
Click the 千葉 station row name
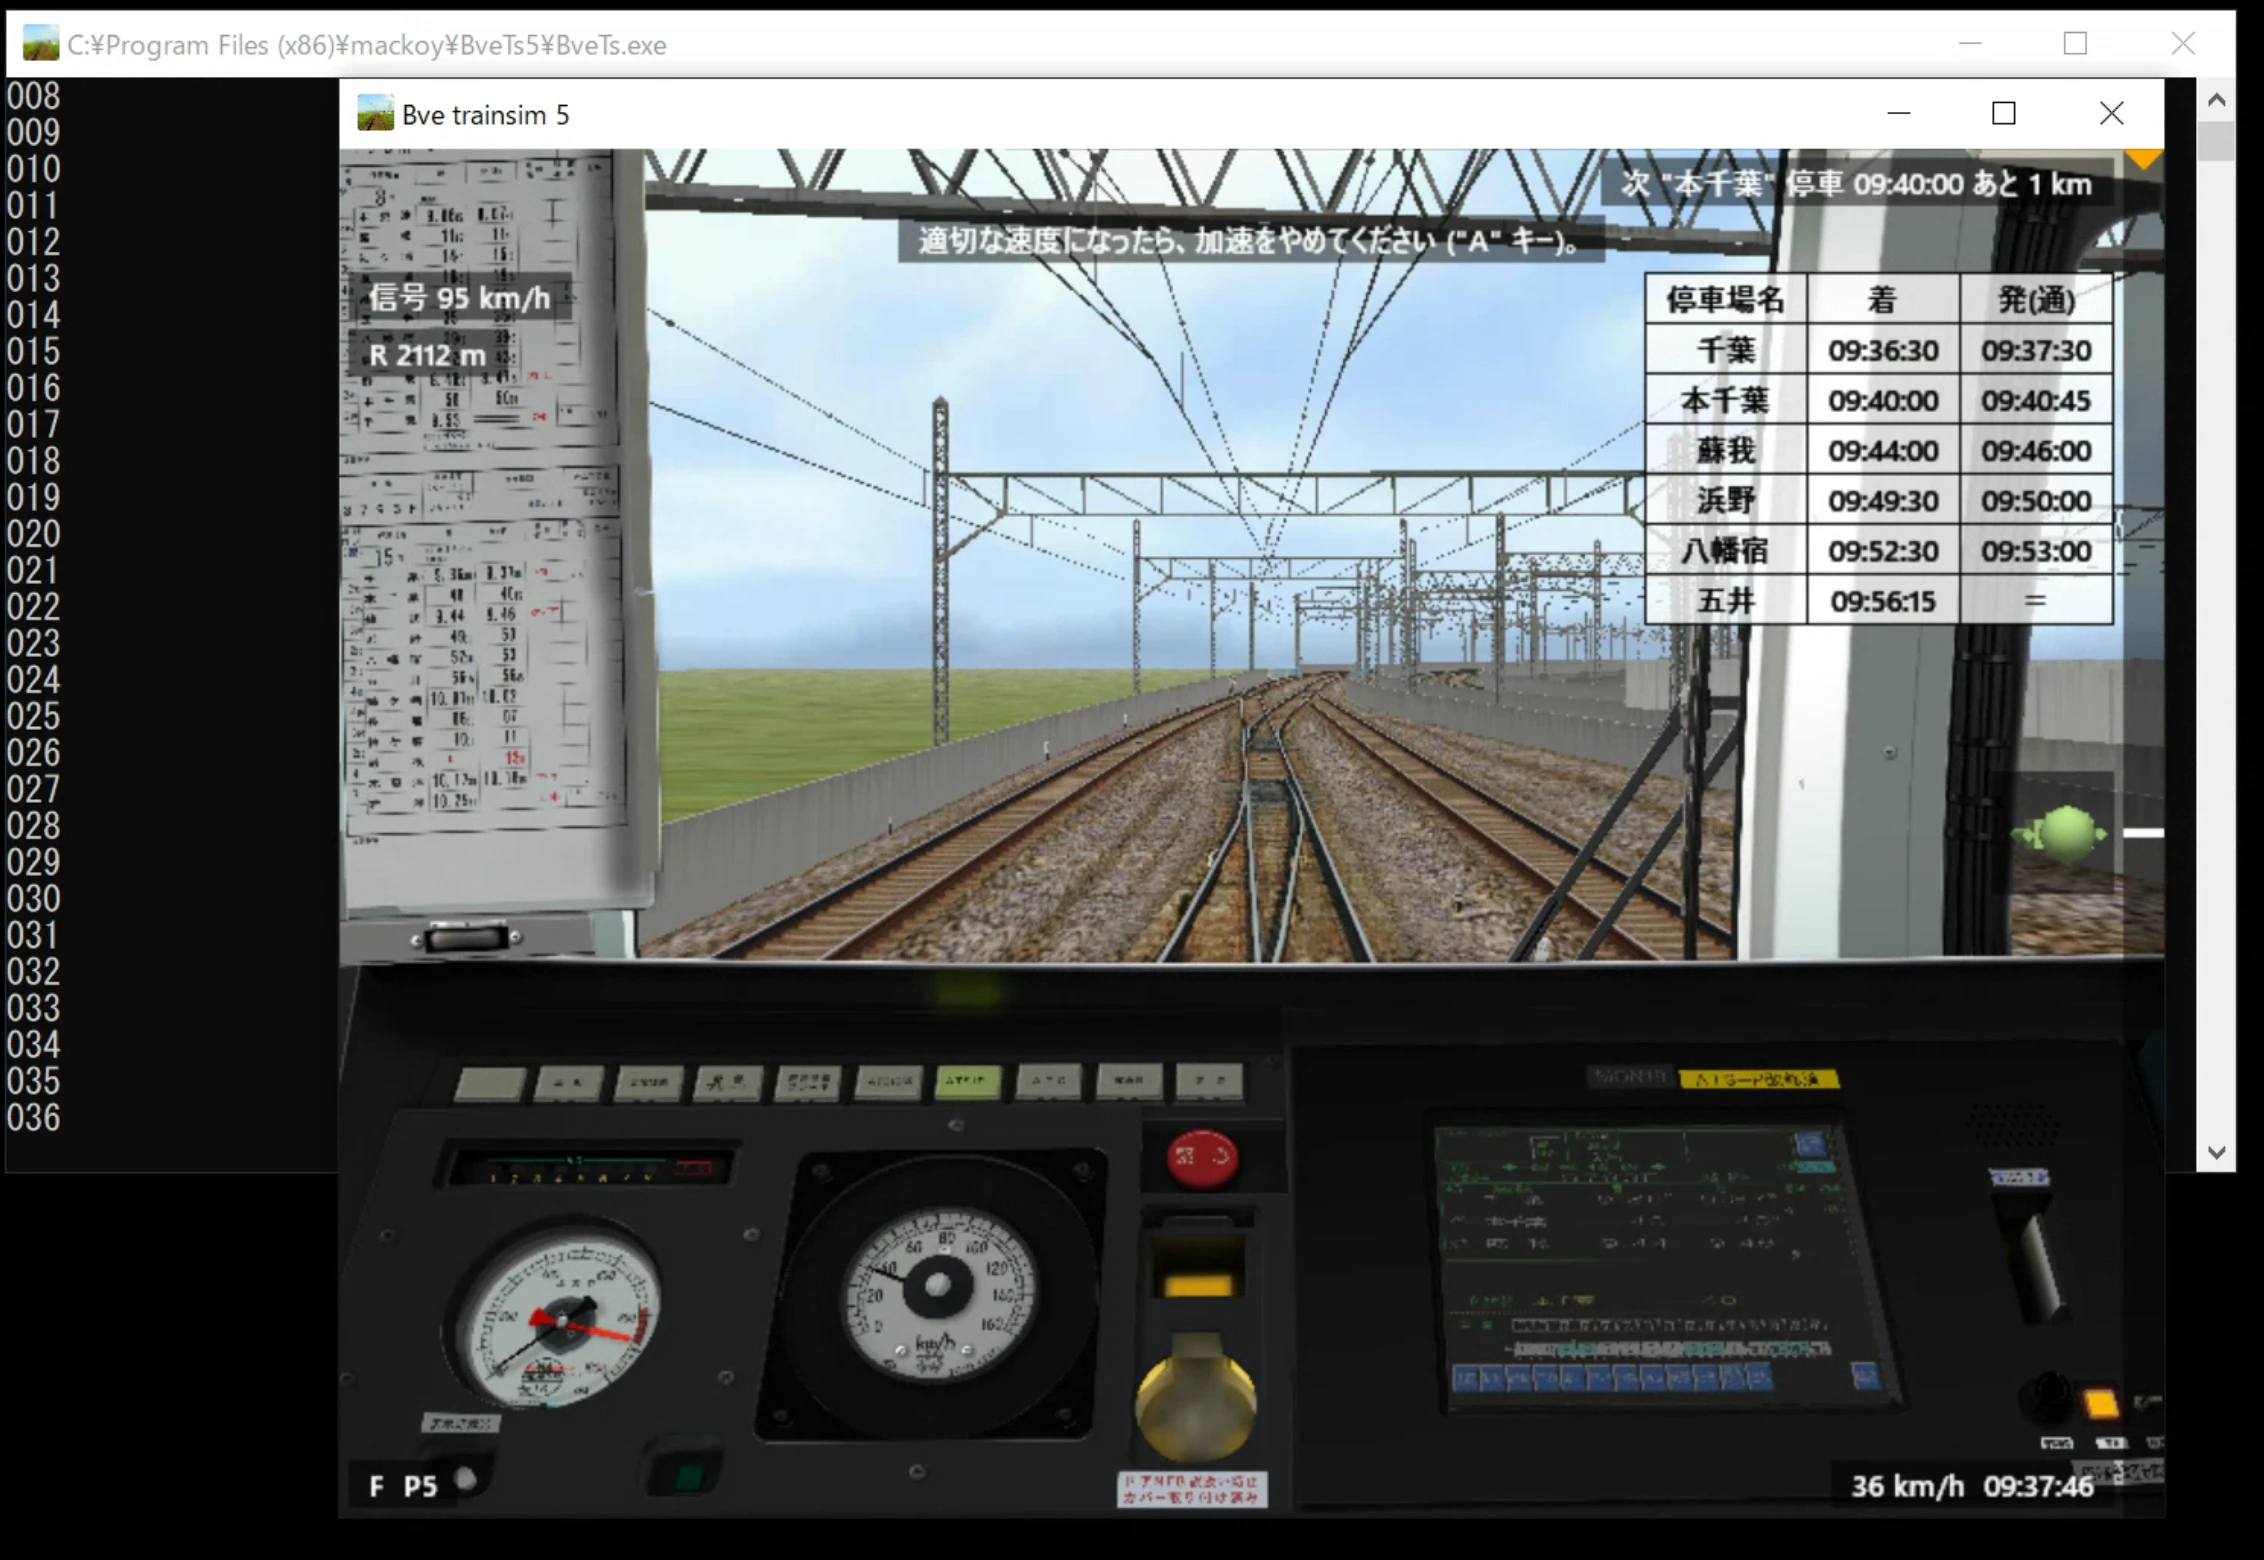tap(1726, 350)
